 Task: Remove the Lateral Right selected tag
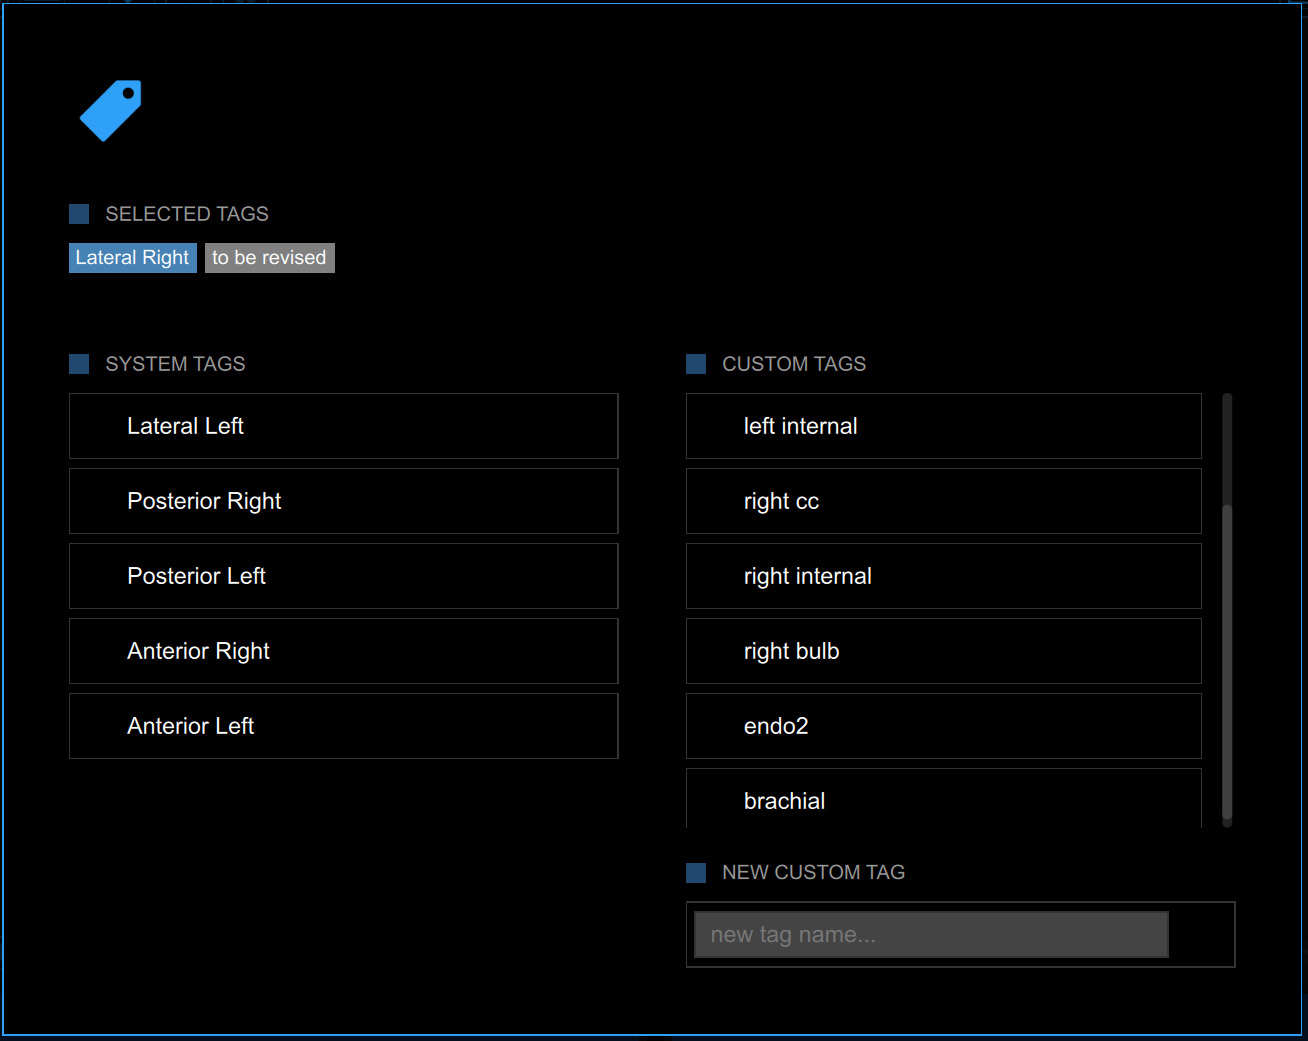pyautogui.click(x=132, y=258)
